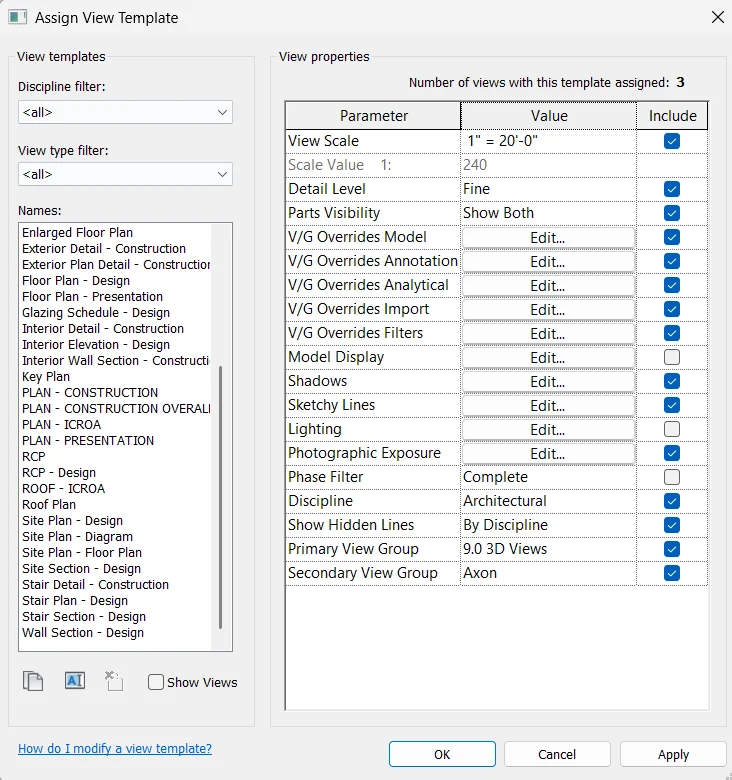This screenshot has height=780, width=732.
Task: Click the Duplicate view template icon
Action: [33, 682]
